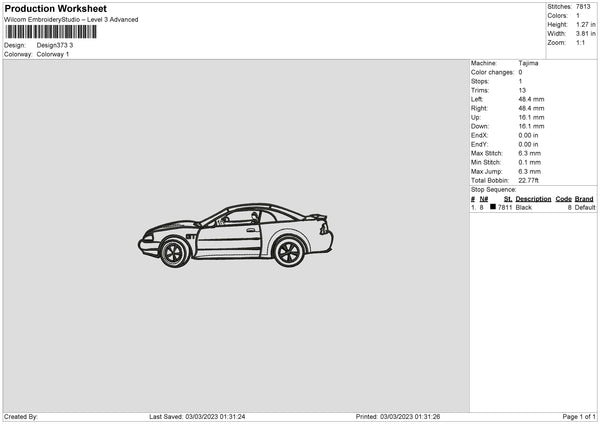Click the black thread color swatch

[x=493, y=207]
